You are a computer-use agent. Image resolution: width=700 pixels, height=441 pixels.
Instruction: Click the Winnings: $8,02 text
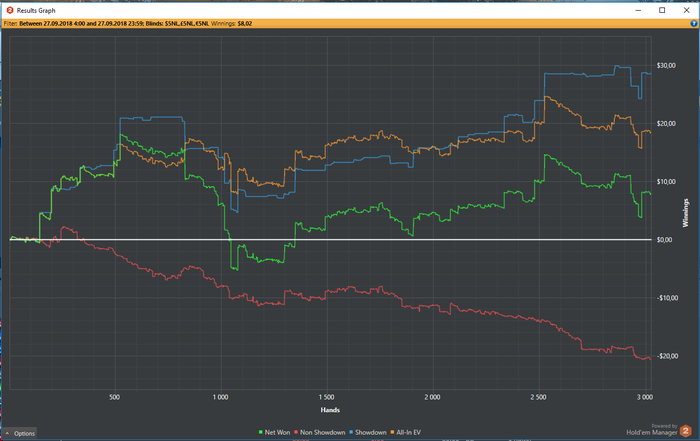click(x=231, y=24)
